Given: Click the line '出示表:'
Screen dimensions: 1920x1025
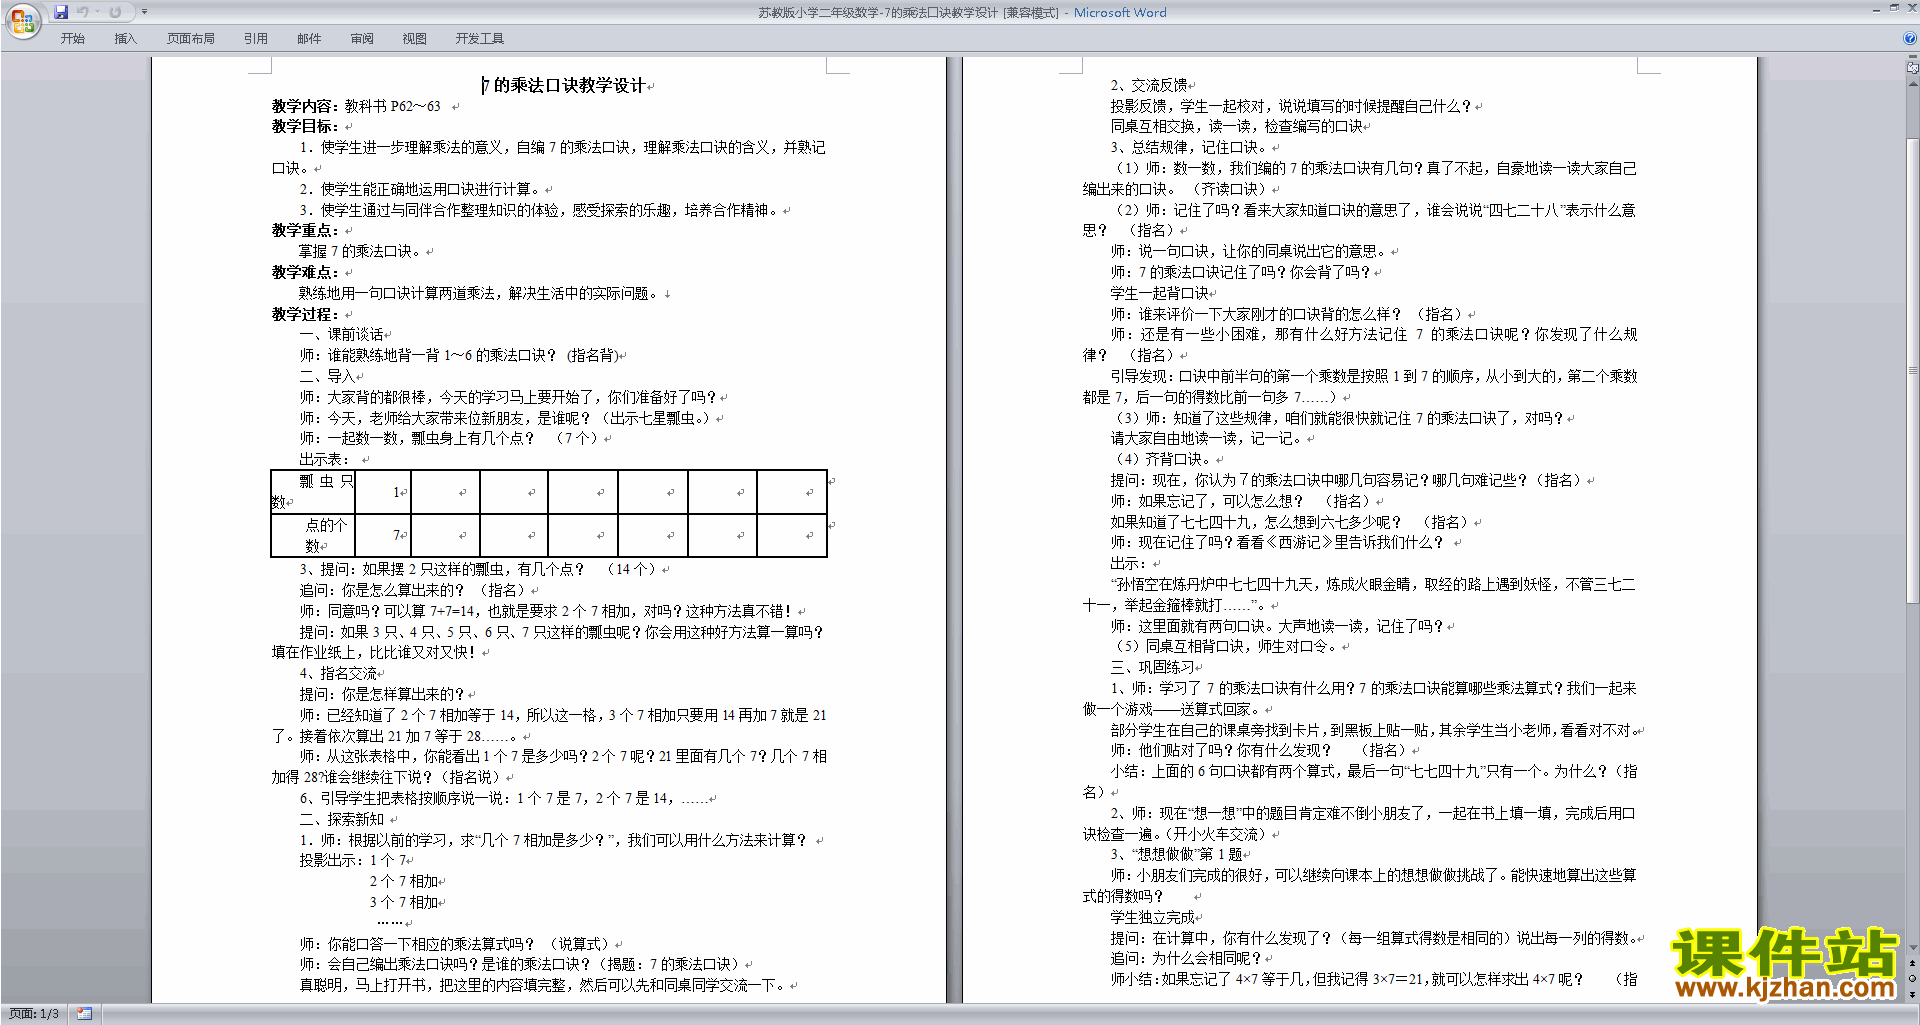Looking at the screenshot, I should (325, 460).
